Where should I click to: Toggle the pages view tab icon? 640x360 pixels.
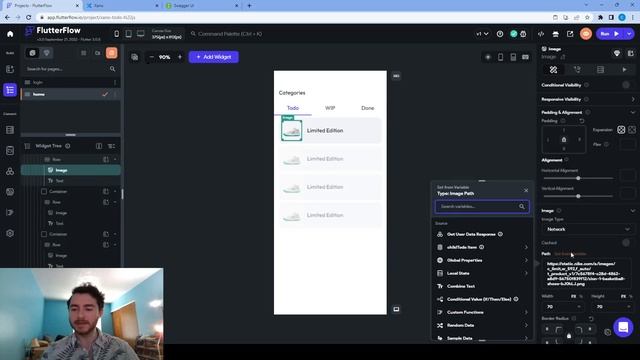(x=33, y=53)
